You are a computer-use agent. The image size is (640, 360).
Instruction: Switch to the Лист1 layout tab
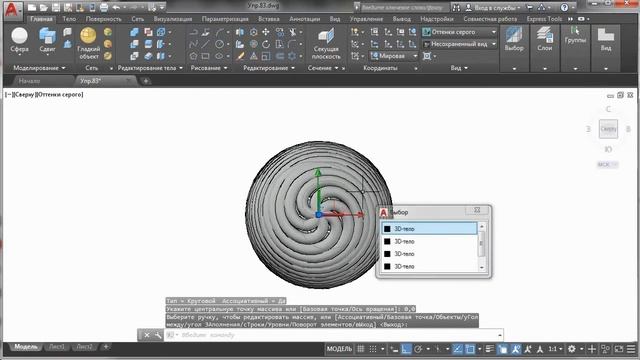coord(57,347)
